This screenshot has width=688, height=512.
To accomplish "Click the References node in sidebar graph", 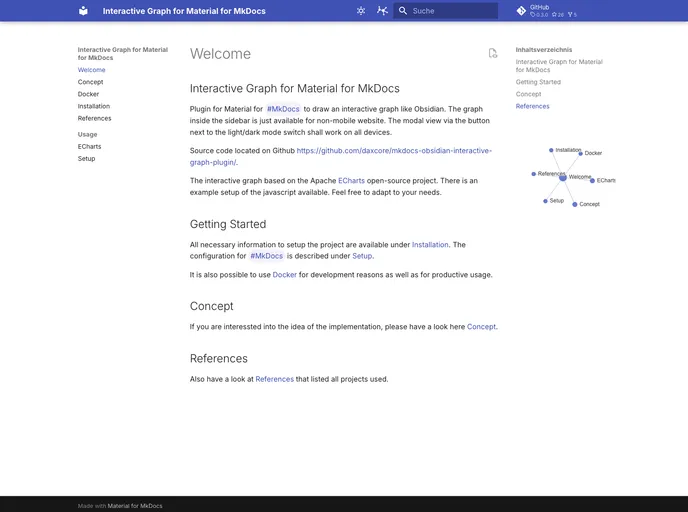I will pos(534,174).
